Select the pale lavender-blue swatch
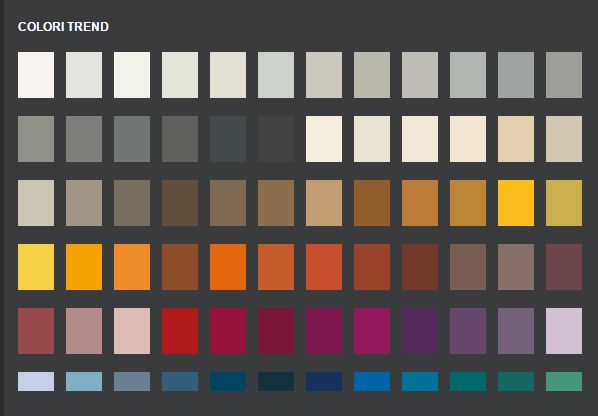The height and width of the screenshot is (416, 598). [36, 381]
